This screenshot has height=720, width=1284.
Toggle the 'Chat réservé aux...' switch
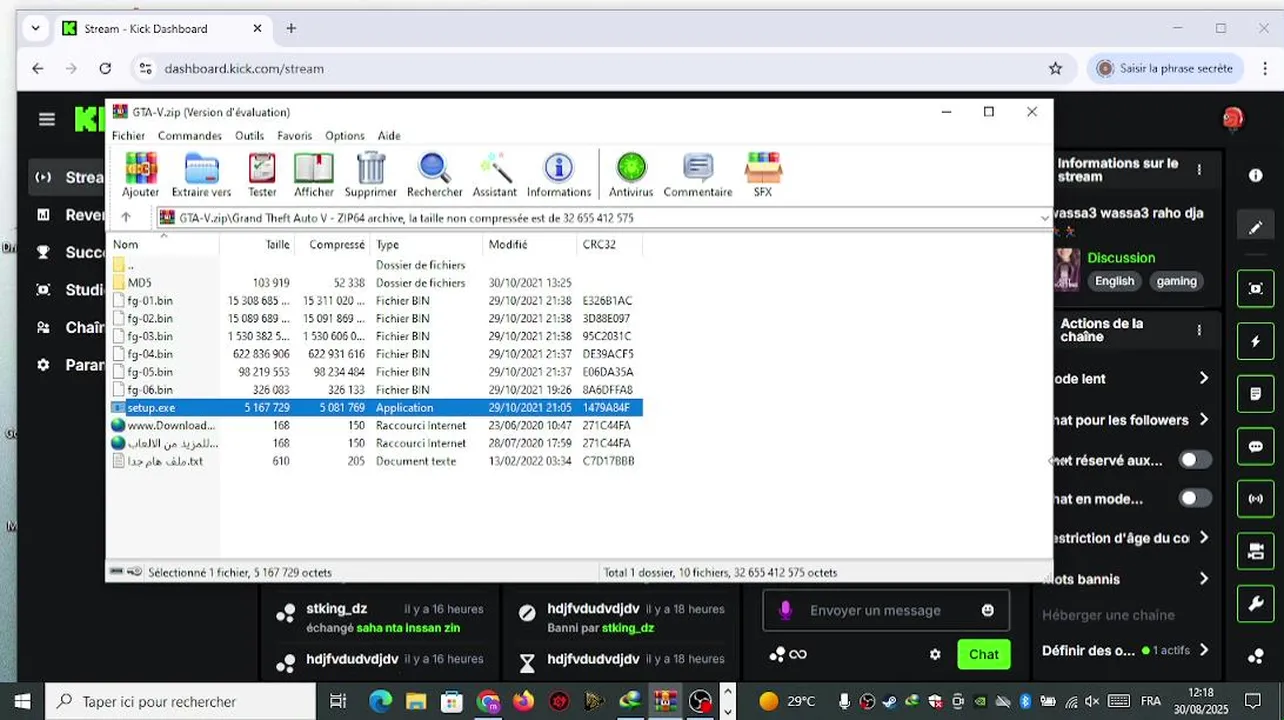pyautogui.click(x=1195, y=460)
